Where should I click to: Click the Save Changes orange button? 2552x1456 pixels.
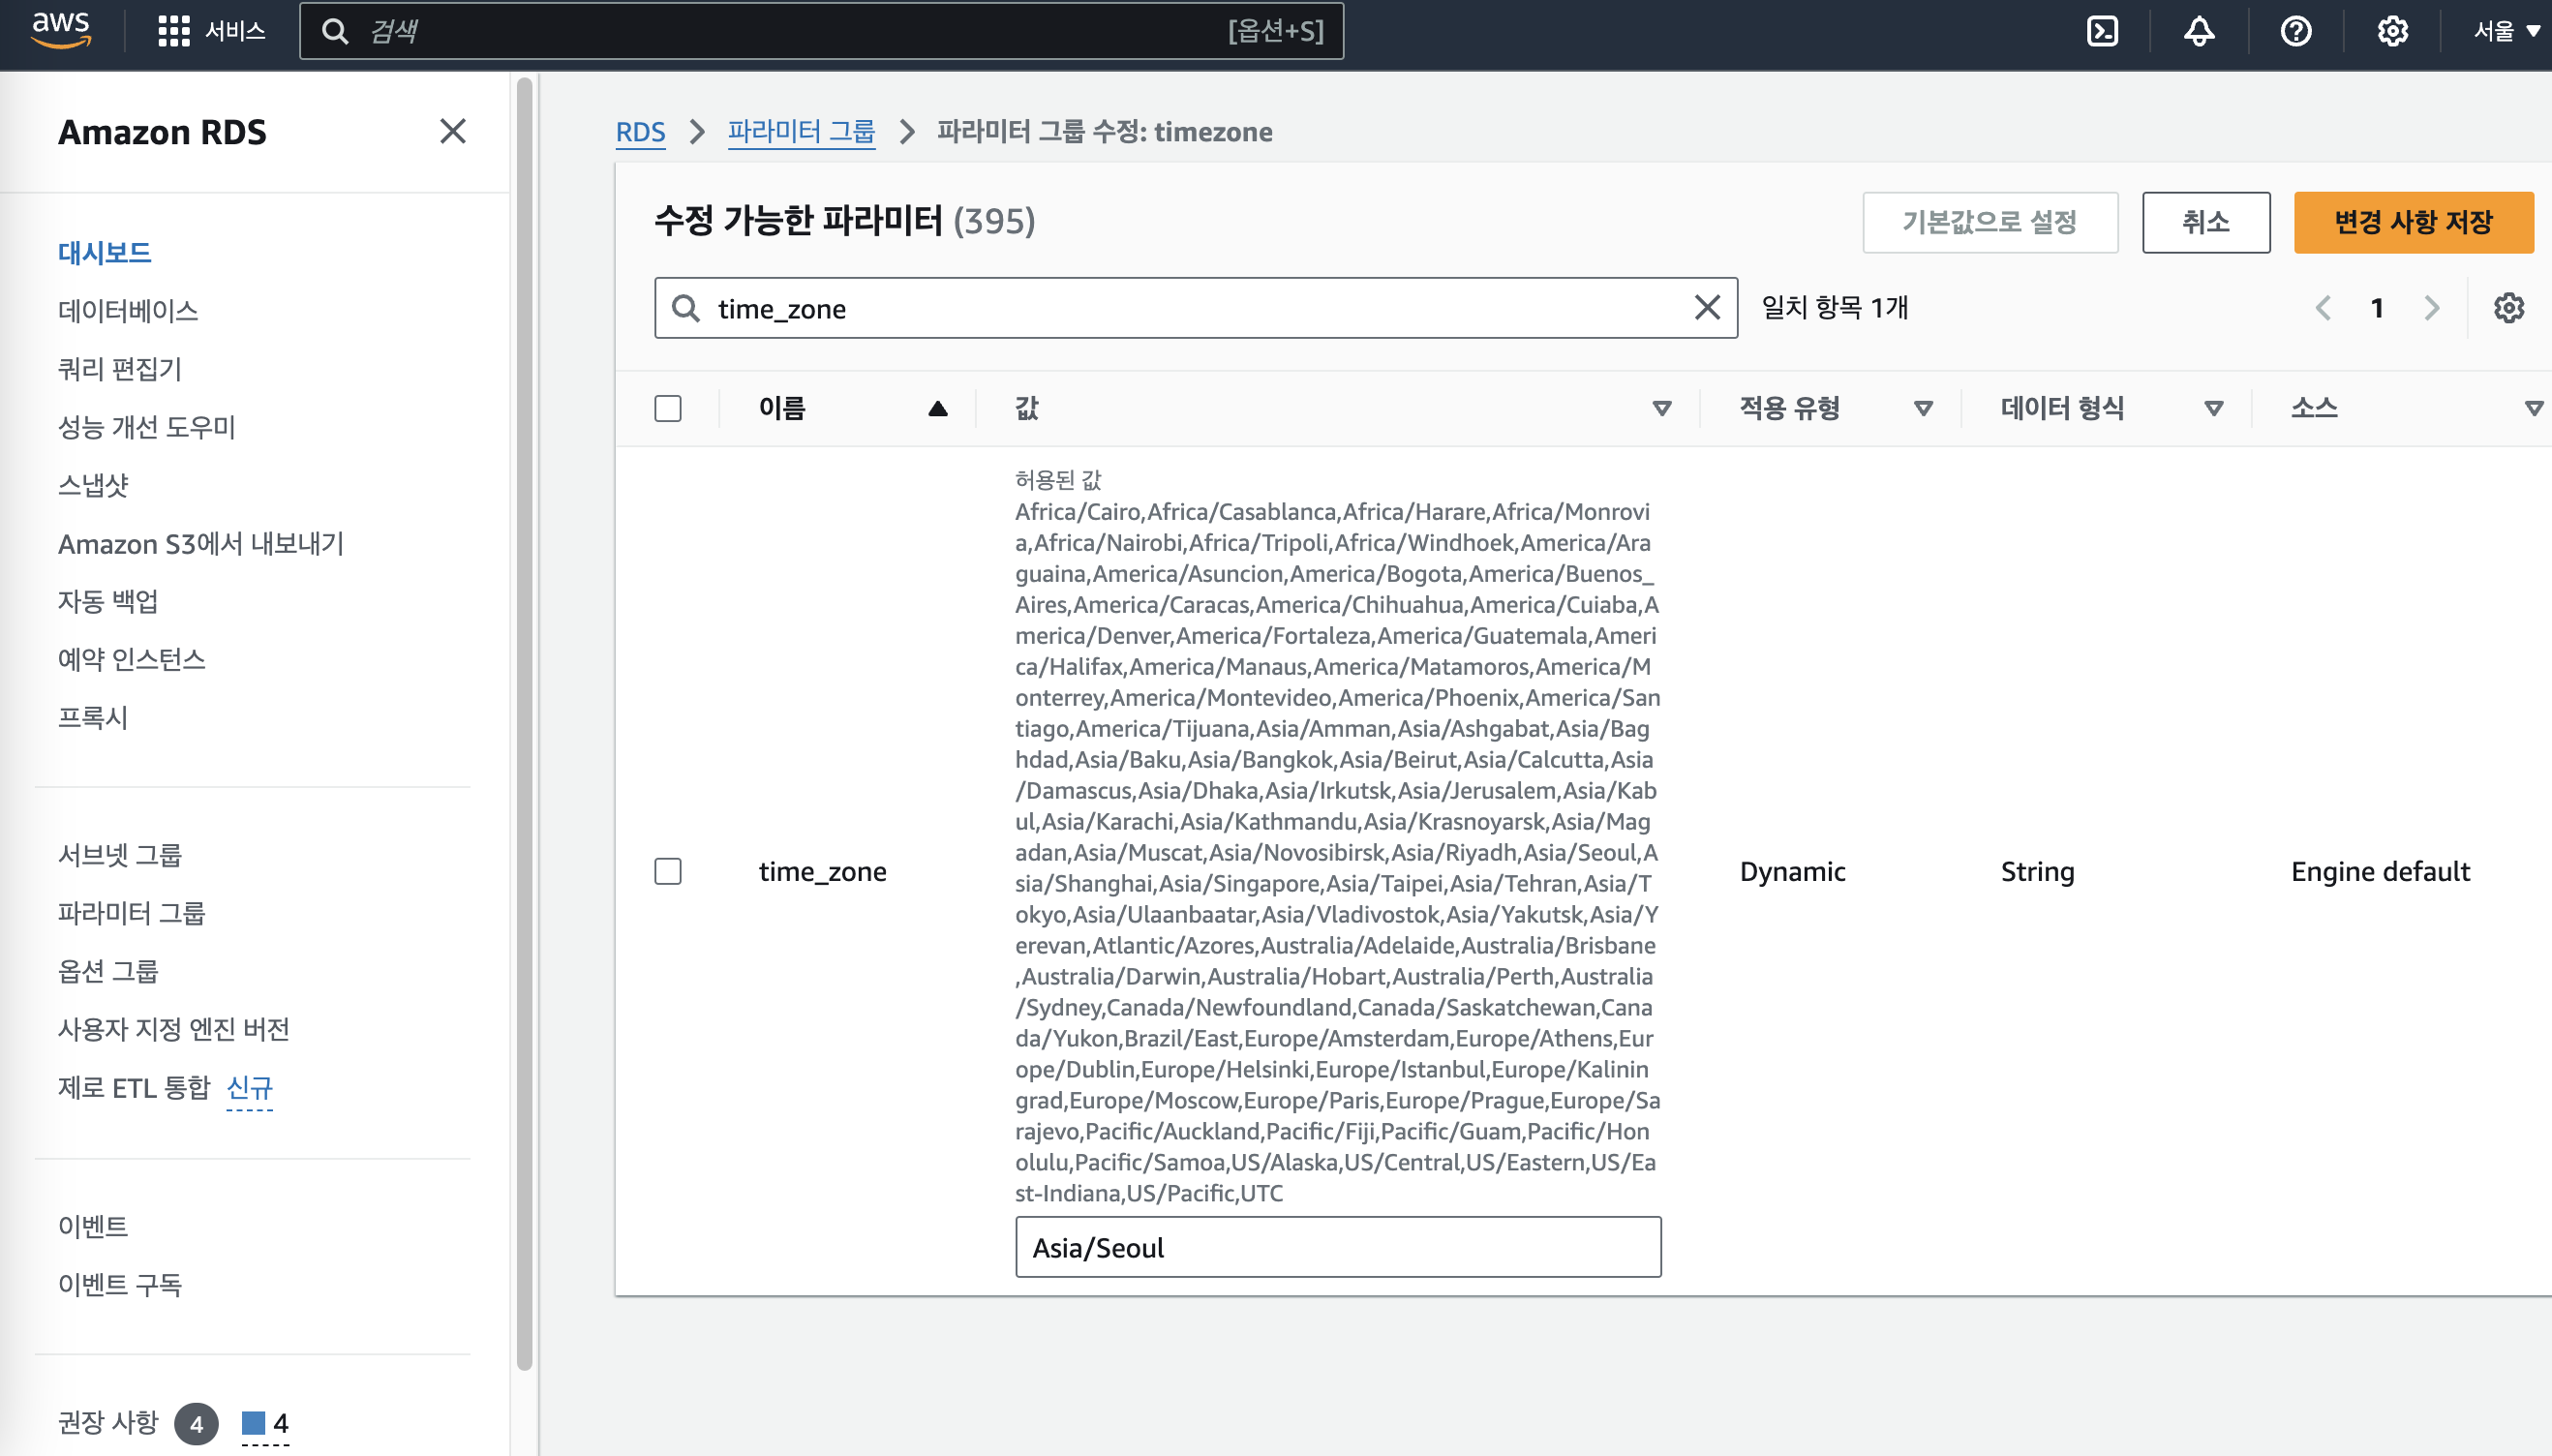coord(2412,222)
